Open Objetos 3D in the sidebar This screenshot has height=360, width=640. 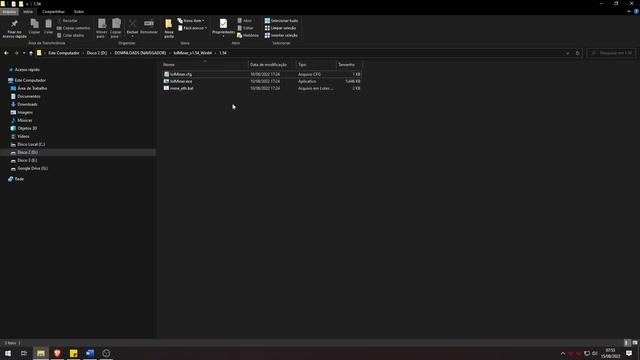point(27,128)
